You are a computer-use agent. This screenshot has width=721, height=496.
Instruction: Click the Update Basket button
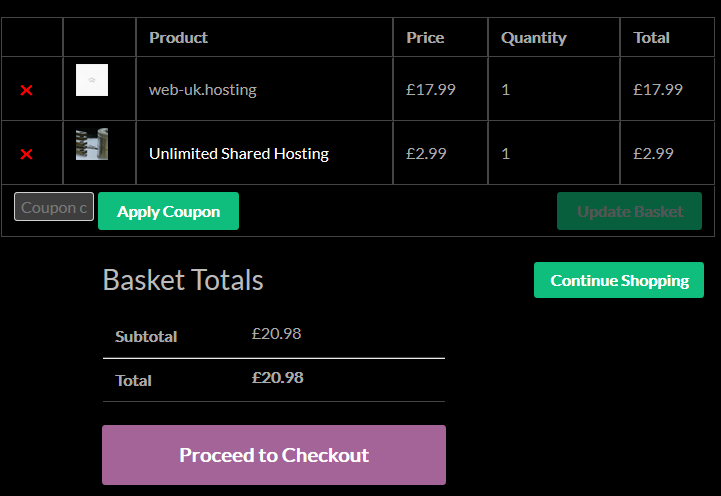[629, 211]
